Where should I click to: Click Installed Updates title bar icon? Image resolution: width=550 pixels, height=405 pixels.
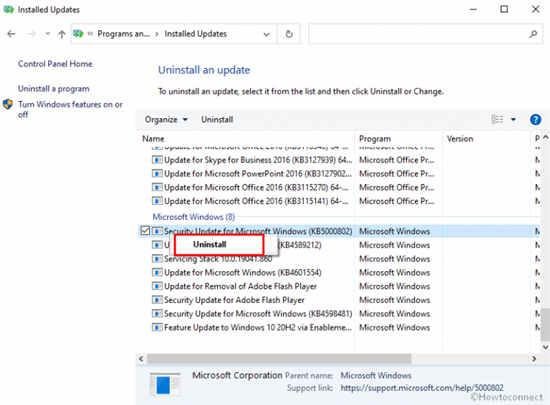8,9
